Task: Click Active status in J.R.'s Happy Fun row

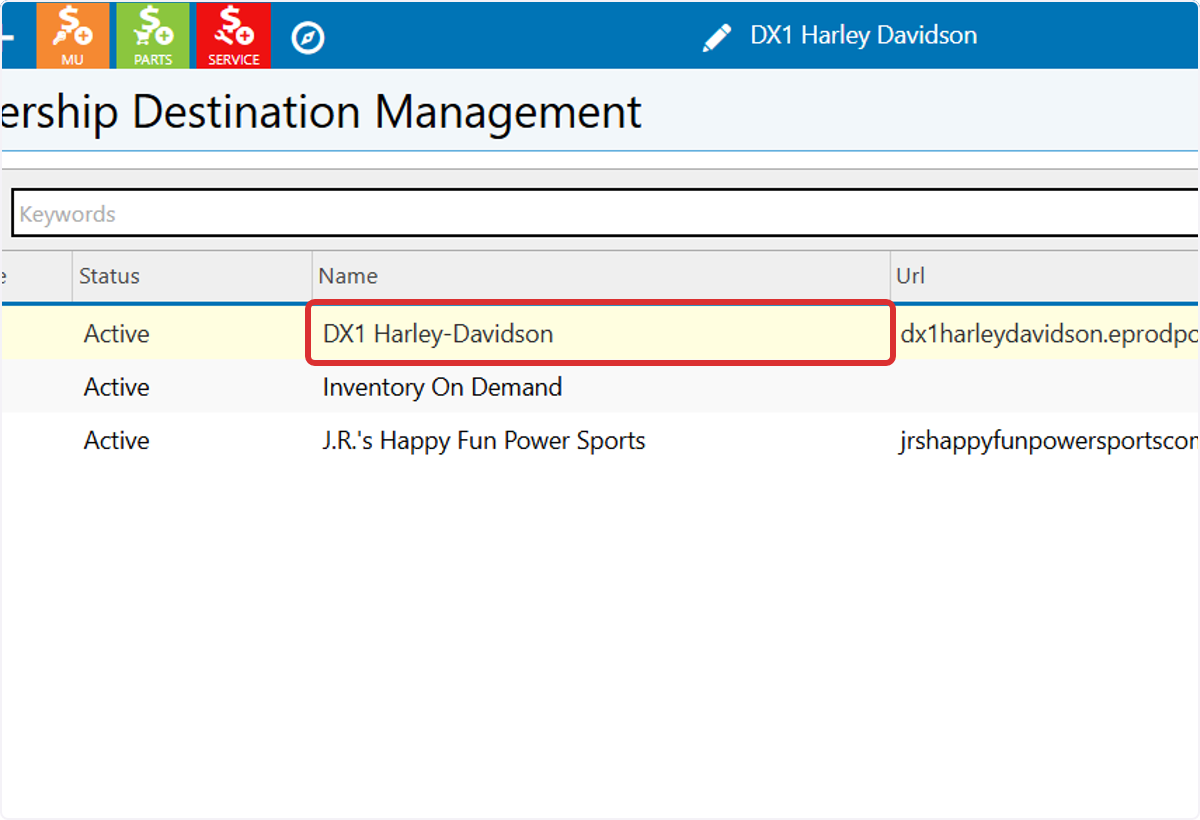Action: click(116, 440)
